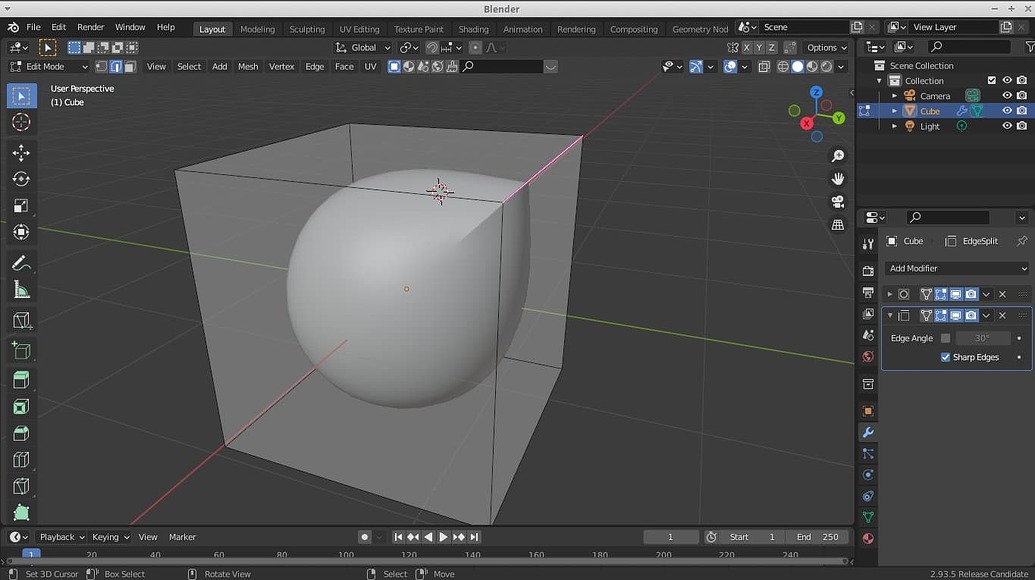Select the Move tool
Screen dimensions: 1035x580
(x=21, y=153)
